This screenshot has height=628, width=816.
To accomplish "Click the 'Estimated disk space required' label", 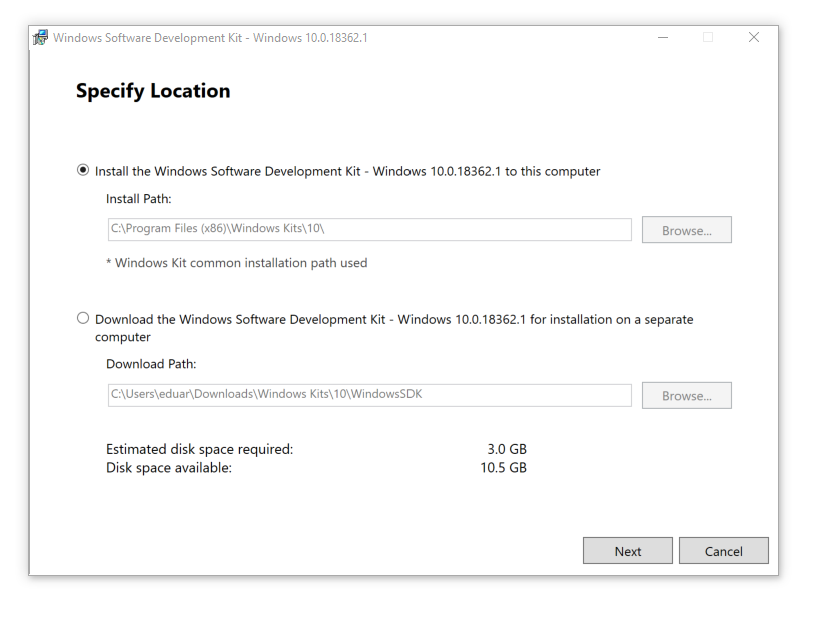I will pyautogui.click(x=199, y=450).
